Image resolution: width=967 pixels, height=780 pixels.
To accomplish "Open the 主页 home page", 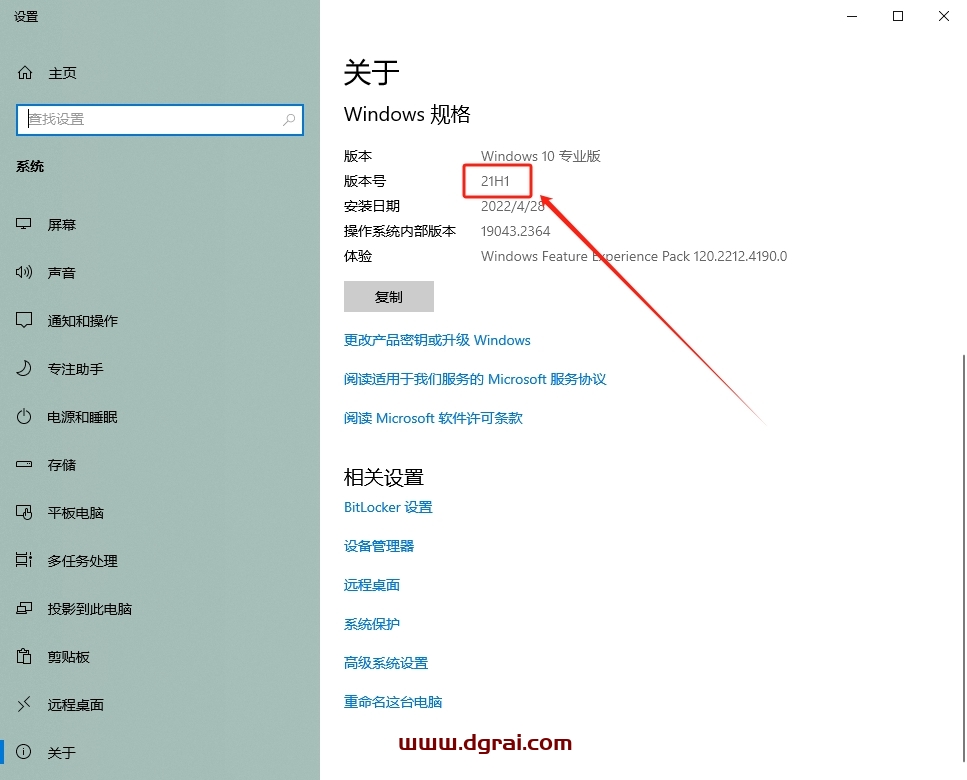I will click(x=62, y=73).
